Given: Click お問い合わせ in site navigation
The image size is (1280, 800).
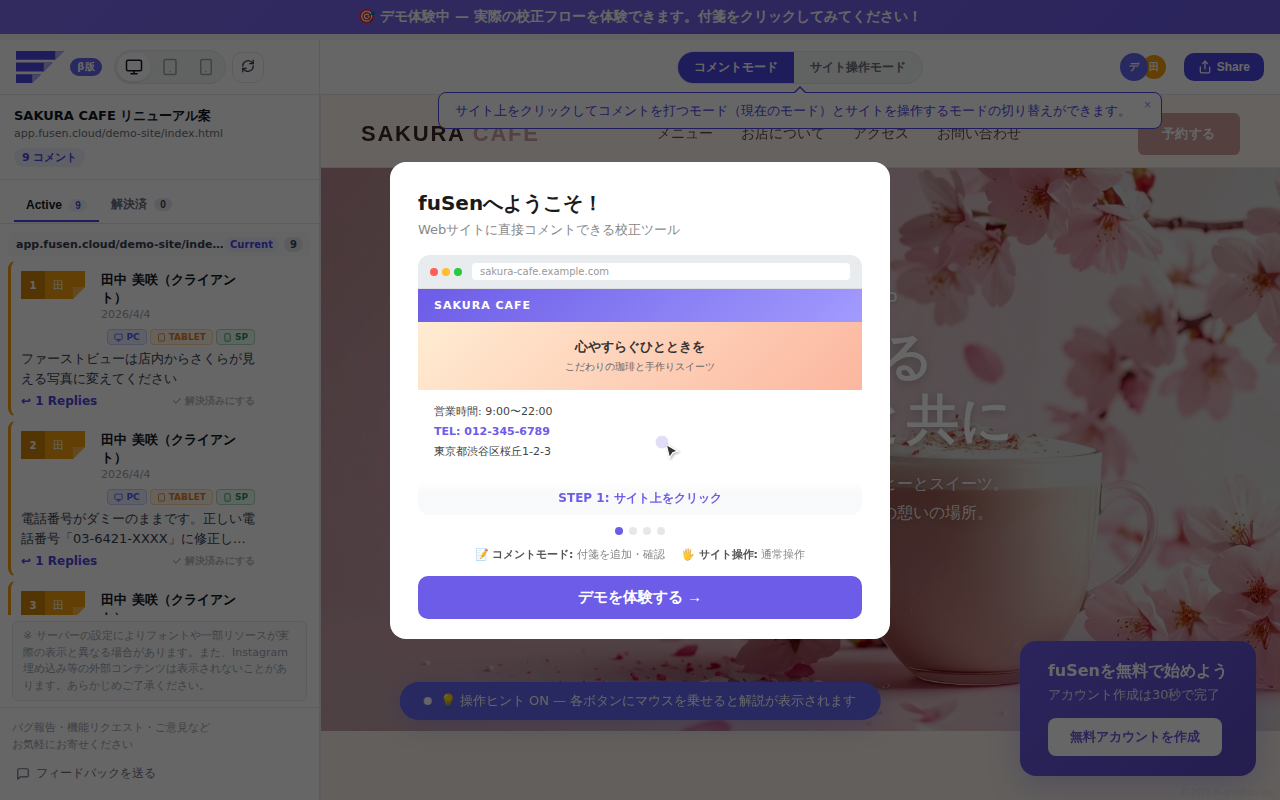Looking at the screenshot, I should (979, 133).
